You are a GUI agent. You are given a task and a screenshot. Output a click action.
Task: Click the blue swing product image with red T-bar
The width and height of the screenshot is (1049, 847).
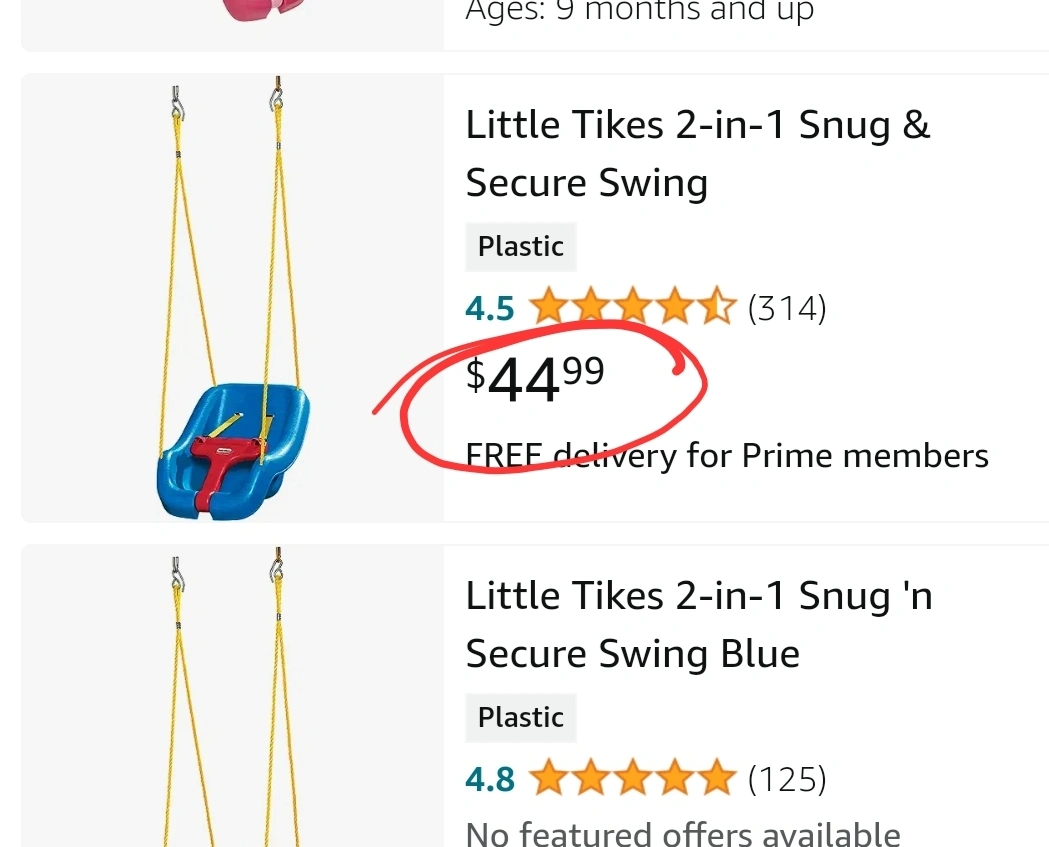coord(232,298)
